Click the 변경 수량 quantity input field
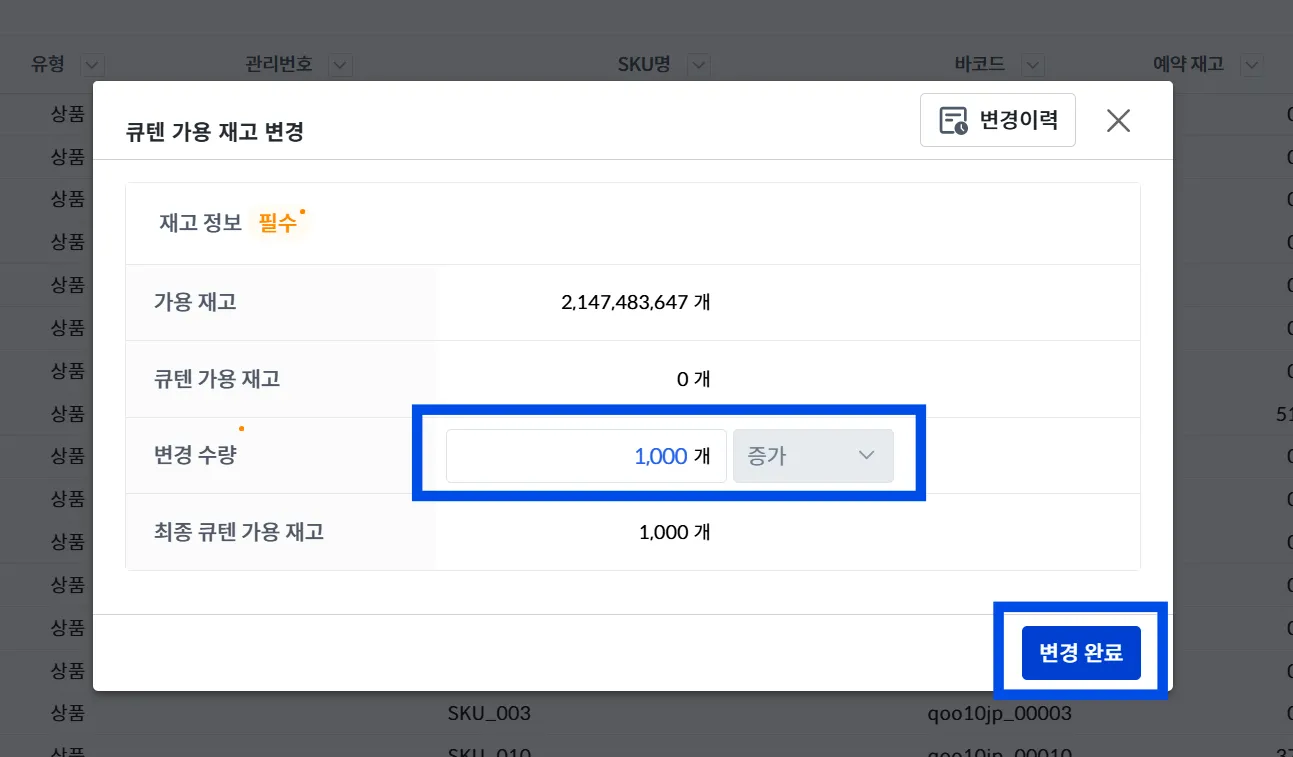This screenshot has height=757, width=1293. pos(586,456)
